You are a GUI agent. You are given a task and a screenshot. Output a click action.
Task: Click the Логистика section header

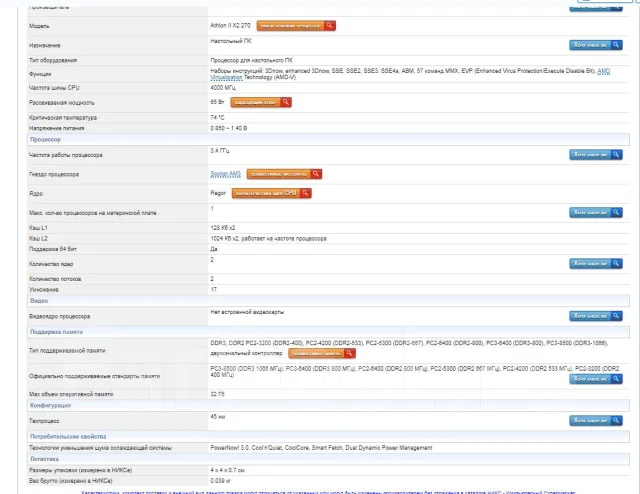(x=328, y=459)
